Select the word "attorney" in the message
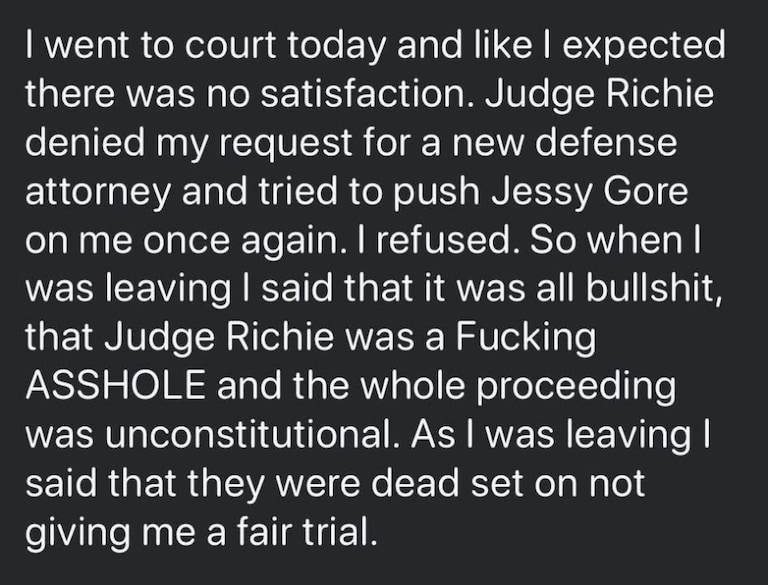This screenshot has width=768, height=585. point(97,194)
